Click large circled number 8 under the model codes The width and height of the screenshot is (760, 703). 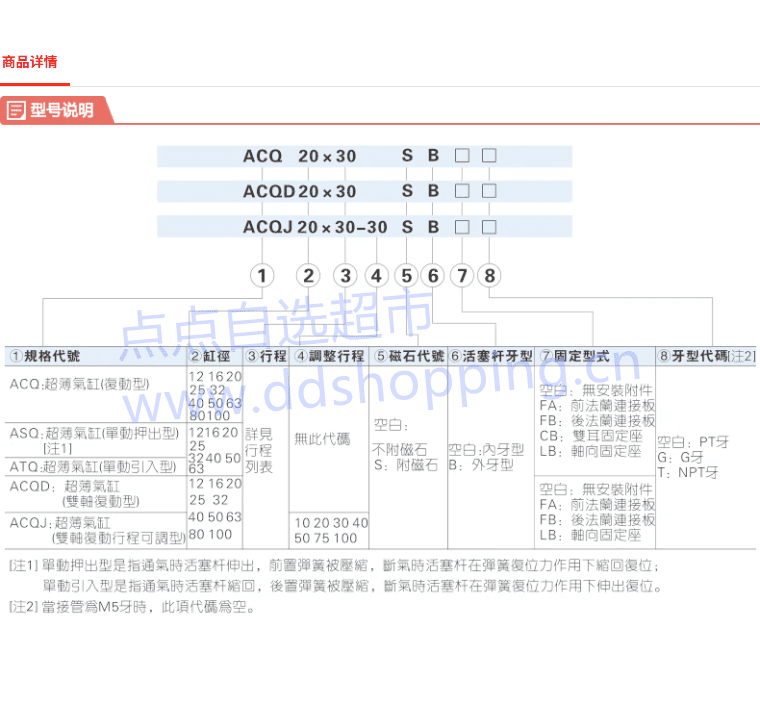pos(489,276)
